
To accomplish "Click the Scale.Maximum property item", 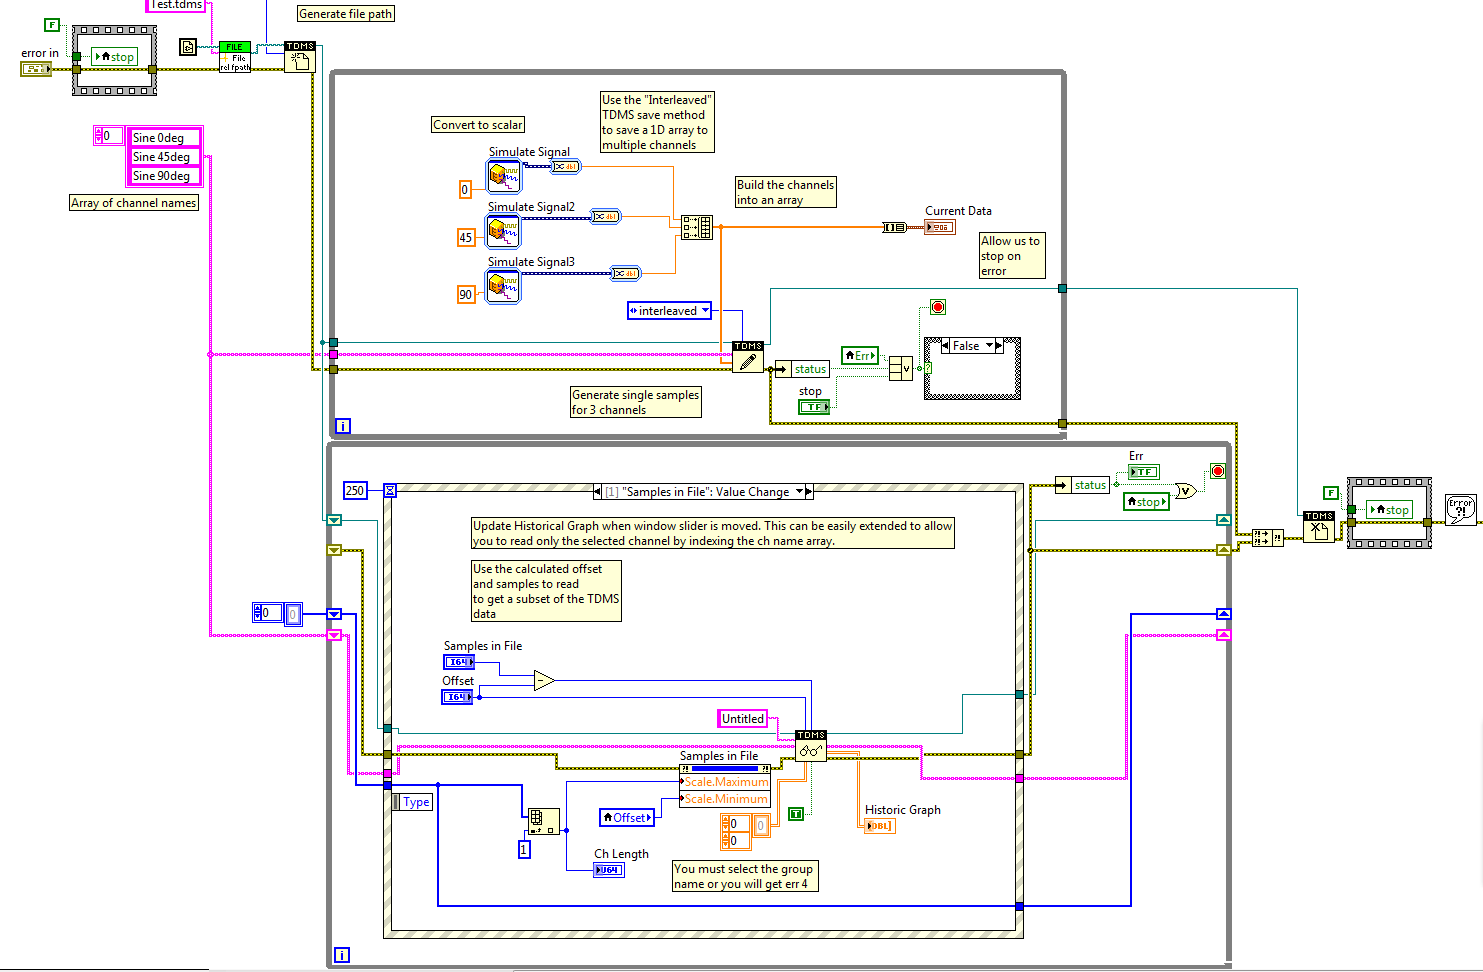I will 725,782.
